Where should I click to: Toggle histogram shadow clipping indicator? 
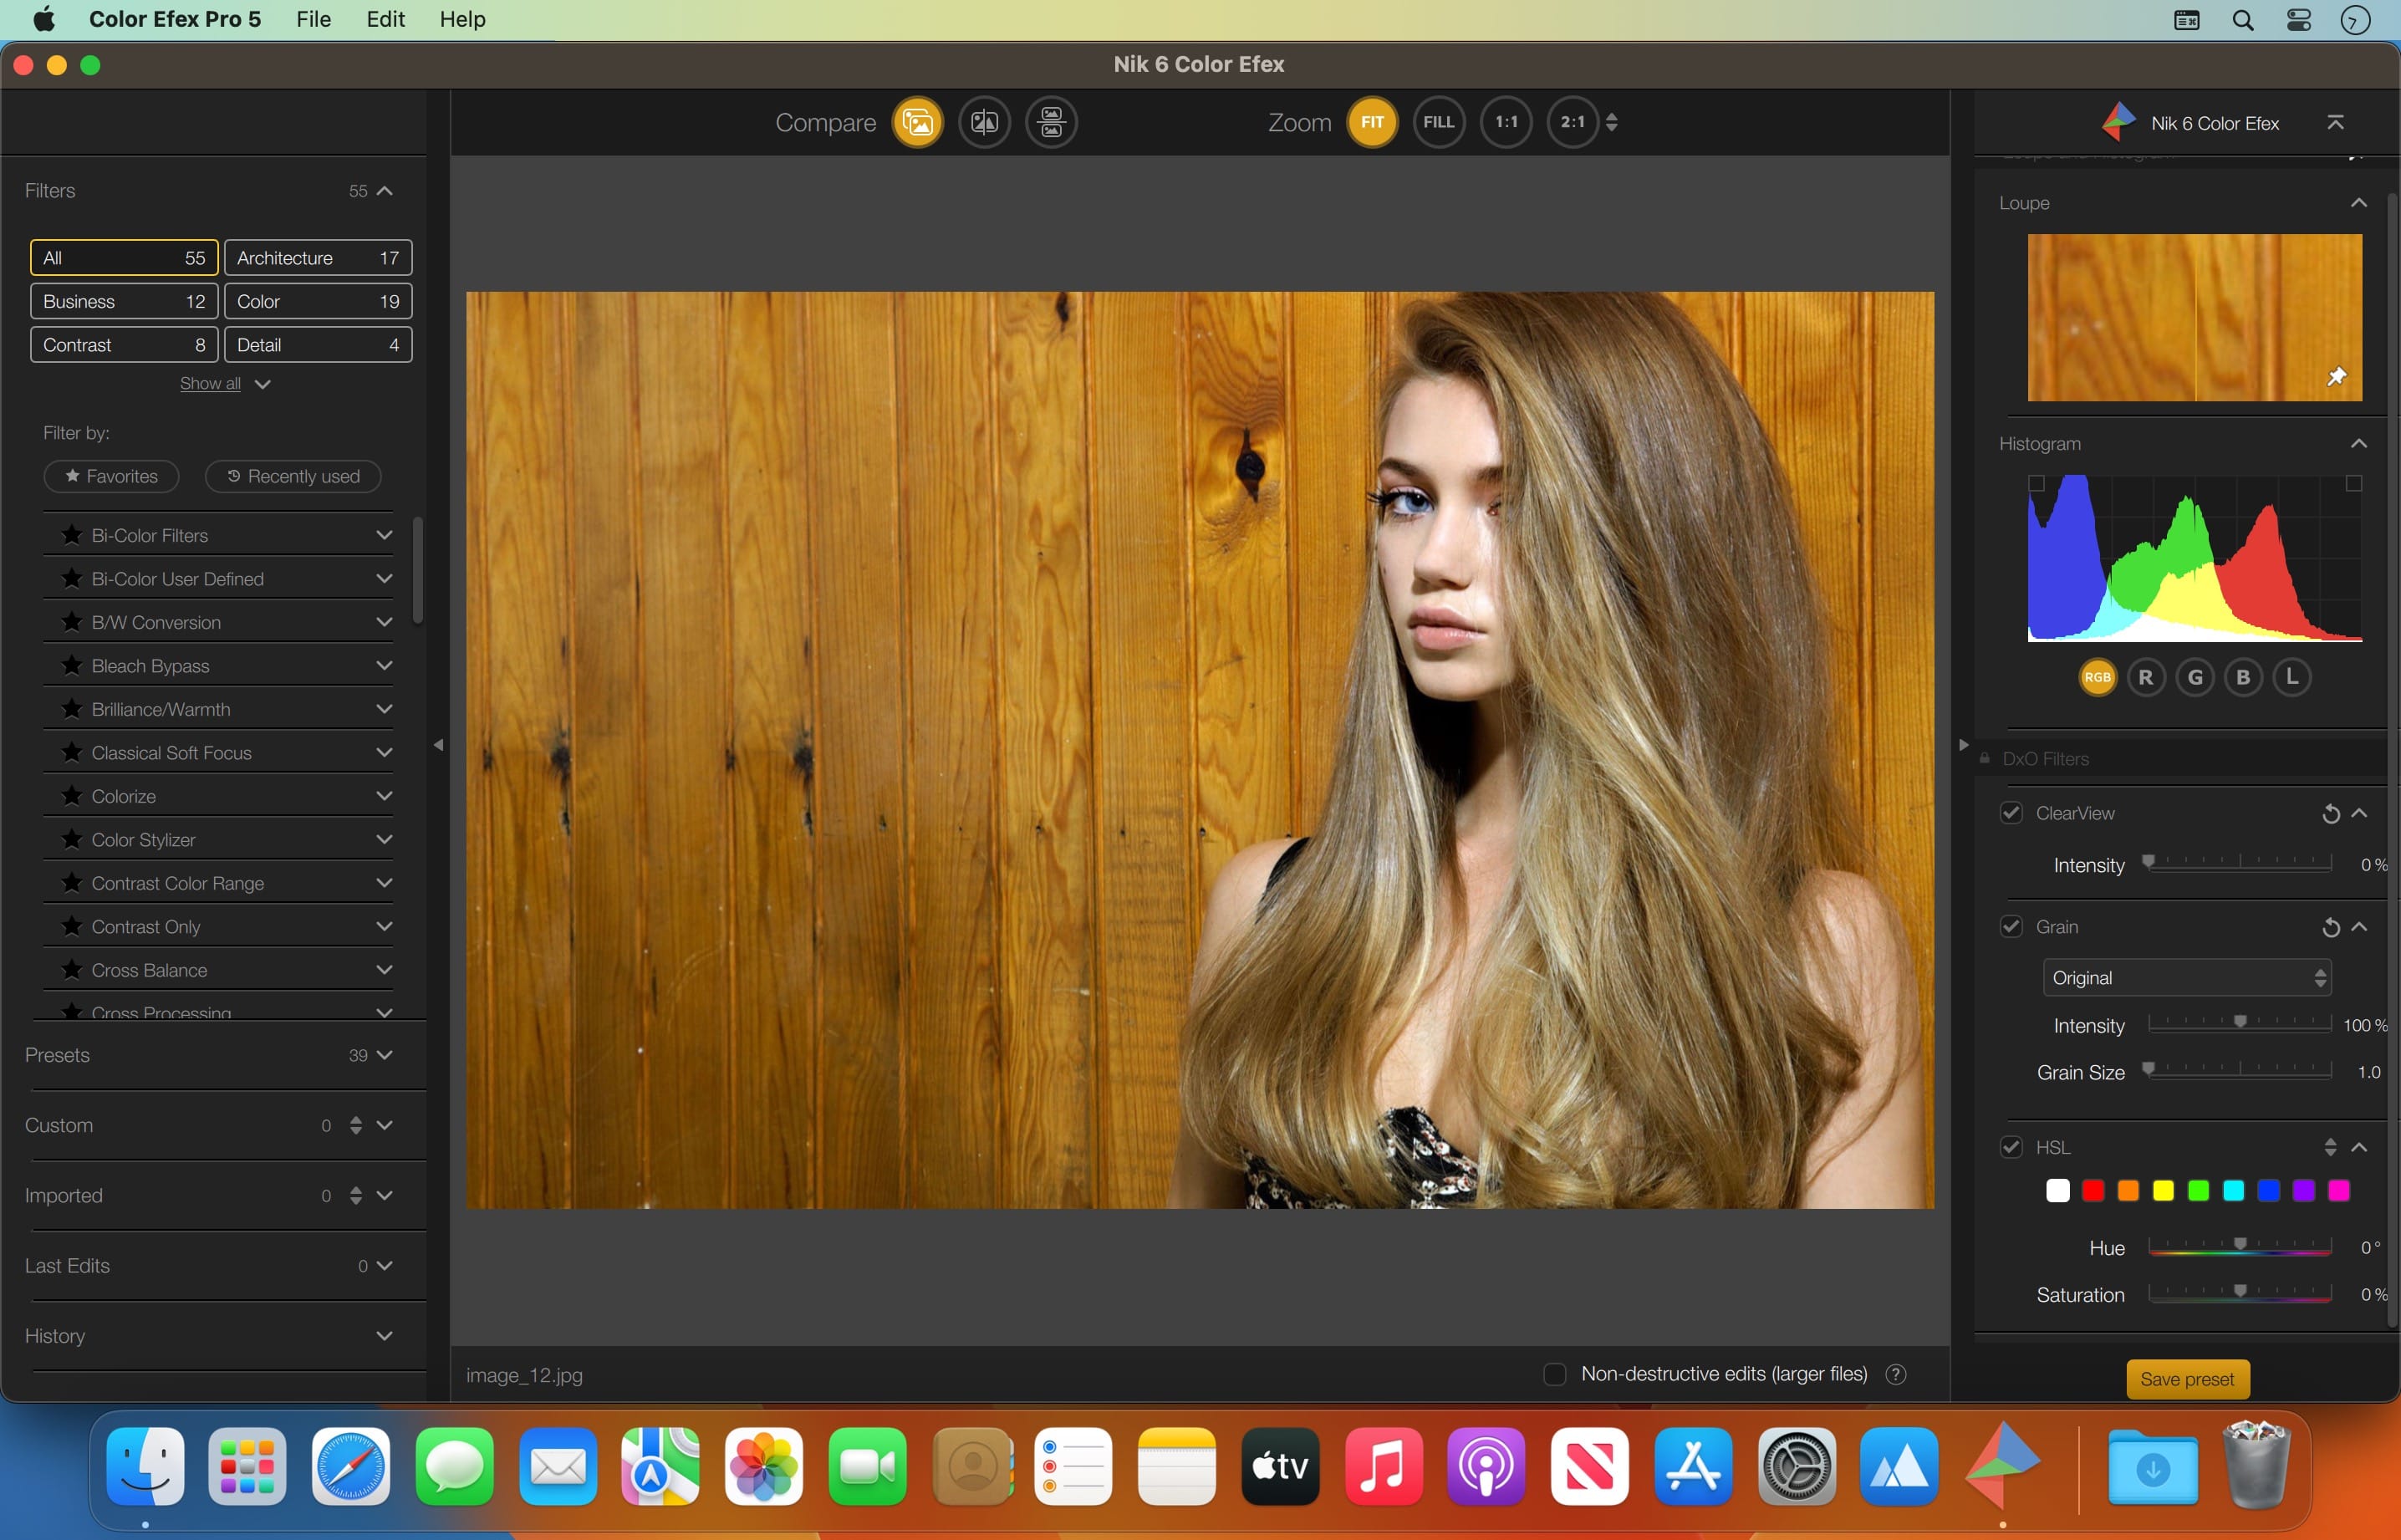pyautogui.click(x=2036, y=483)
